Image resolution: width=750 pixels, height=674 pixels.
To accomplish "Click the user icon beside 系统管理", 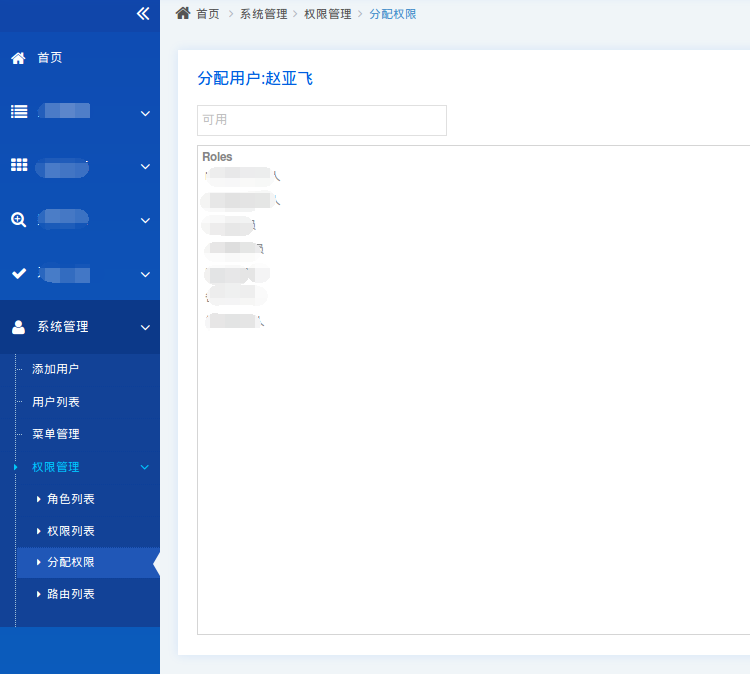I will (18, 327).
